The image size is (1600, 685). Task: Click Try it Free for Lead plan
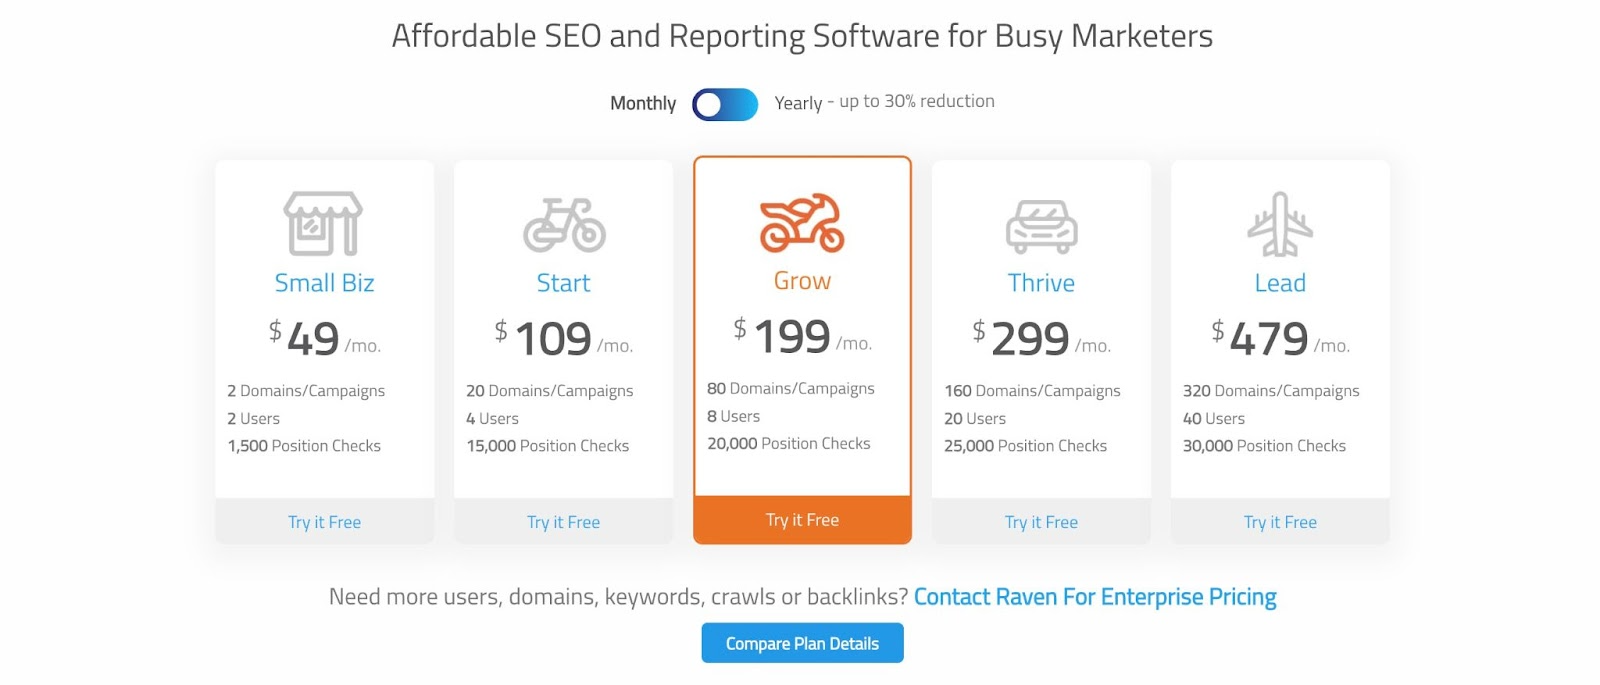[1280, 522]
